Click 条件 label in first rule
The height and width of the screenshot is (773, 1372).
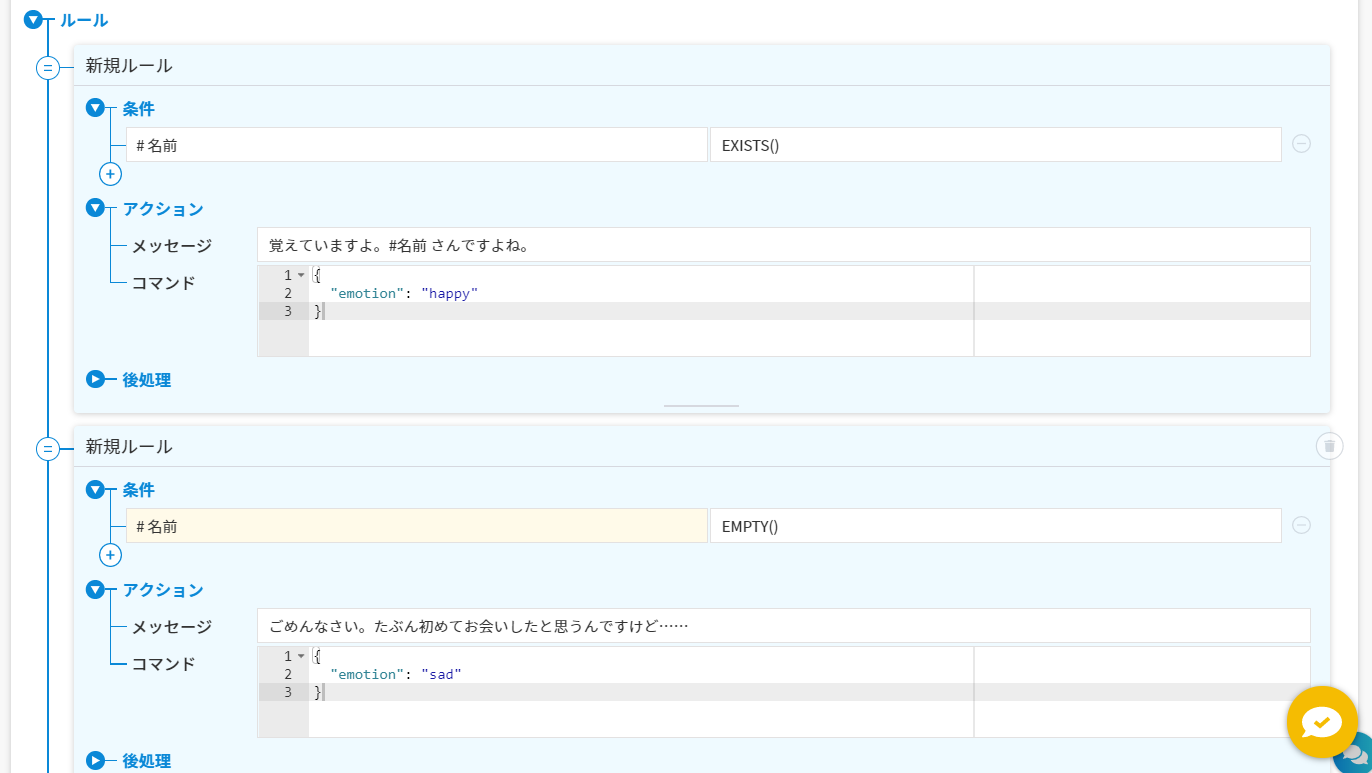pos(139,108)
